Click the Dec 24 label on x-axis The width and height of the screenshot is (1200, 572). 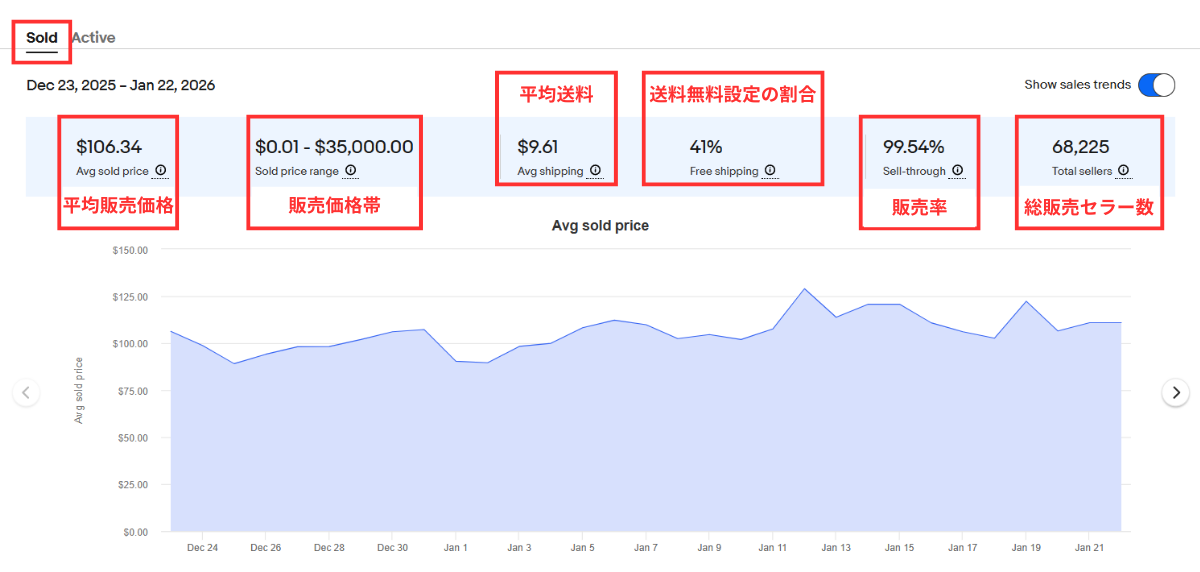pos(202,548)
